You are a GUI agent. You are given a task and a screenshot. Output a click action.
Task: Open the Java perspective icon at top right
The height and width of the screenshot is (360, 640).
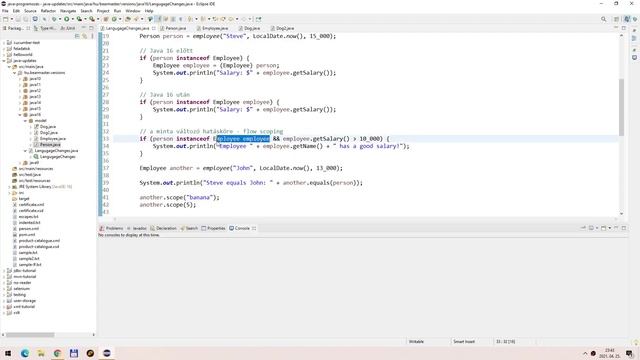coord(627,19)
